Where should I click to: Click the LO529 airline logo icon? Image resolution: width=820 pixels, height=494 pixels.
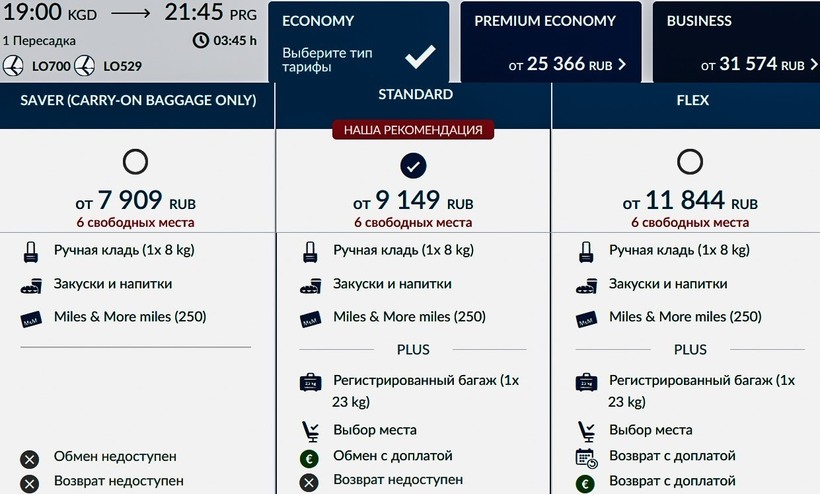pos(86,66)
